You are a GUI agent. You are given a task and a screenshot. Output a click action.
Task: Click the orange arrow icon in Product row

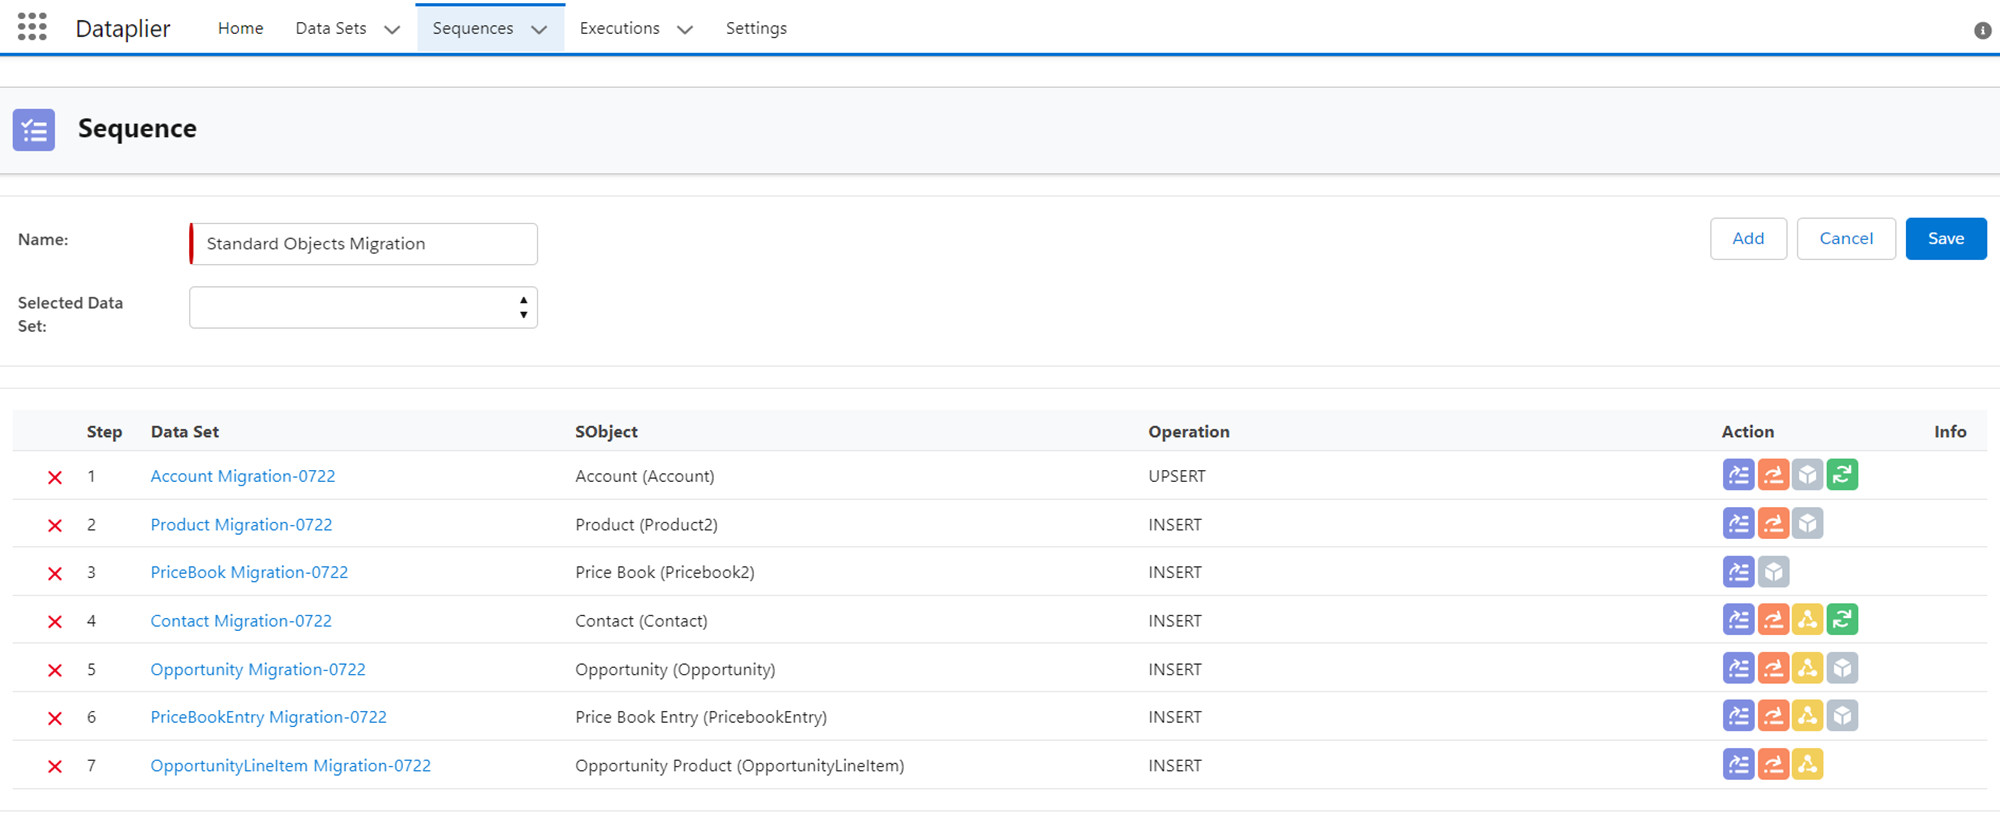point(1773,523)
